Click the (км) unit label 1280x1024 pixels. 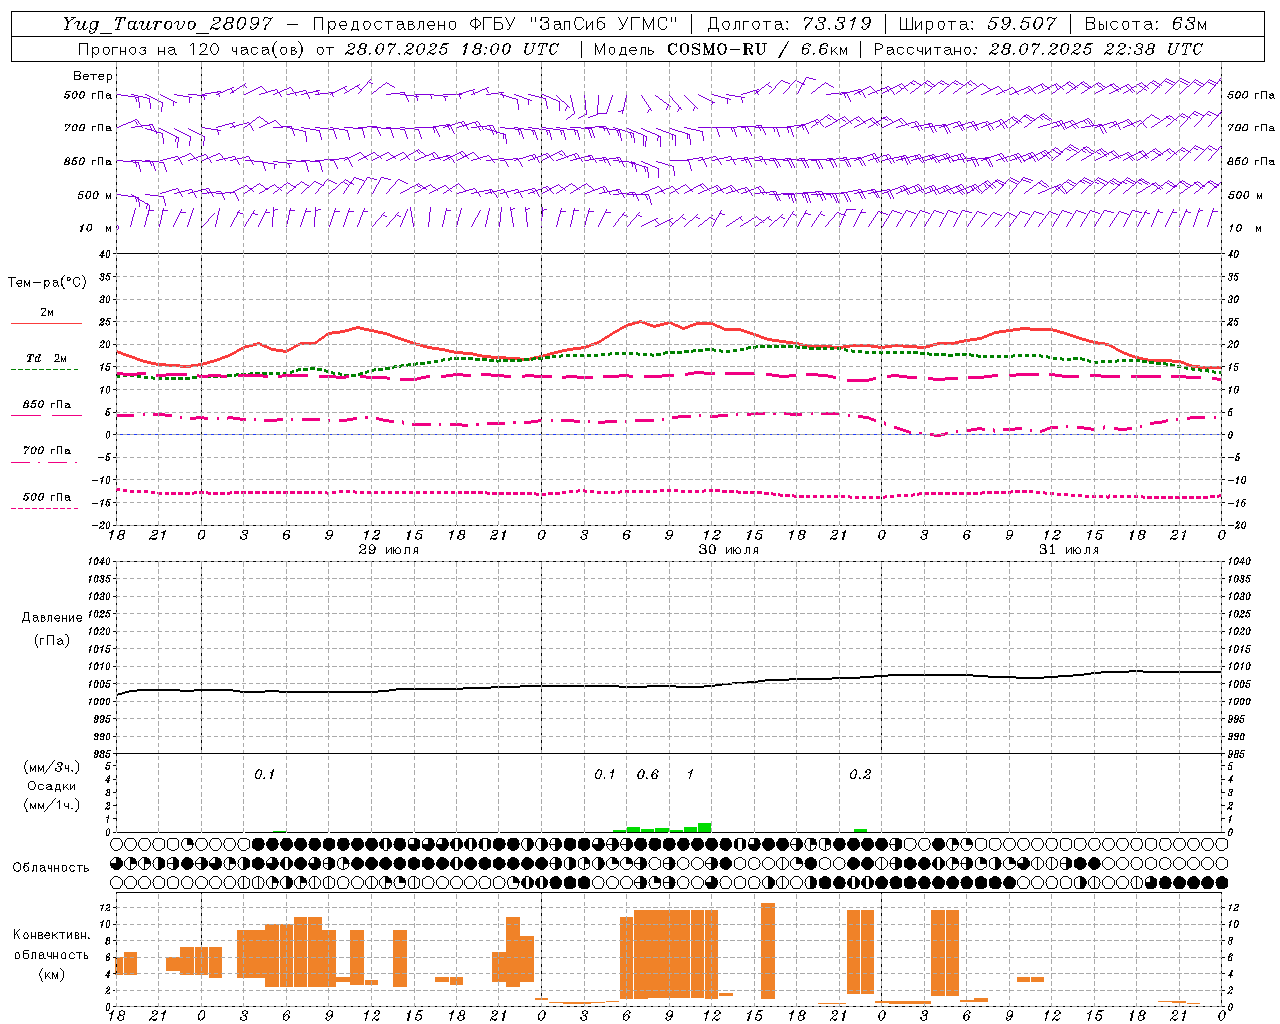[x=51, y=974]
